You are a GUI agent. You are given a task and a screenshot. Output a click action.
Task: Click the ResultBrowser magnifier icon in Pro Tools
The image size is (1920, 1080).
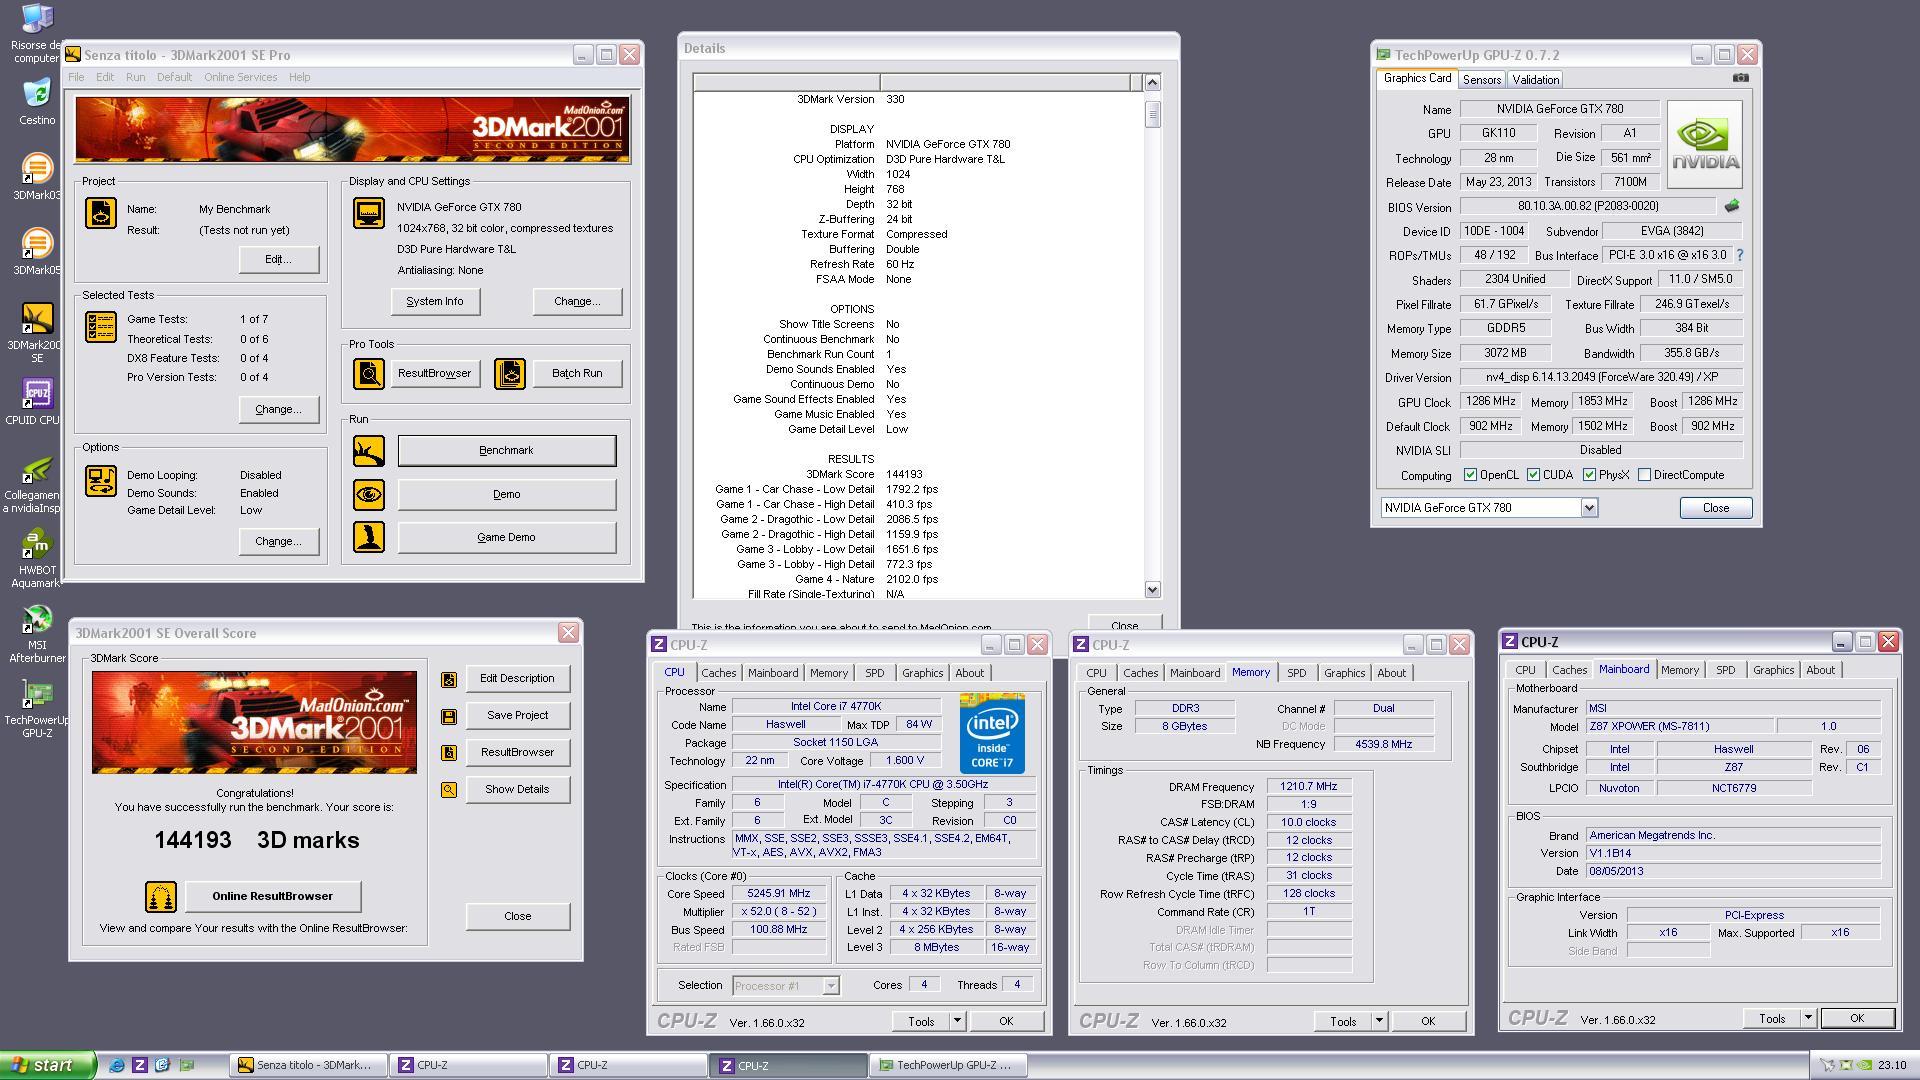coord(369,373)
